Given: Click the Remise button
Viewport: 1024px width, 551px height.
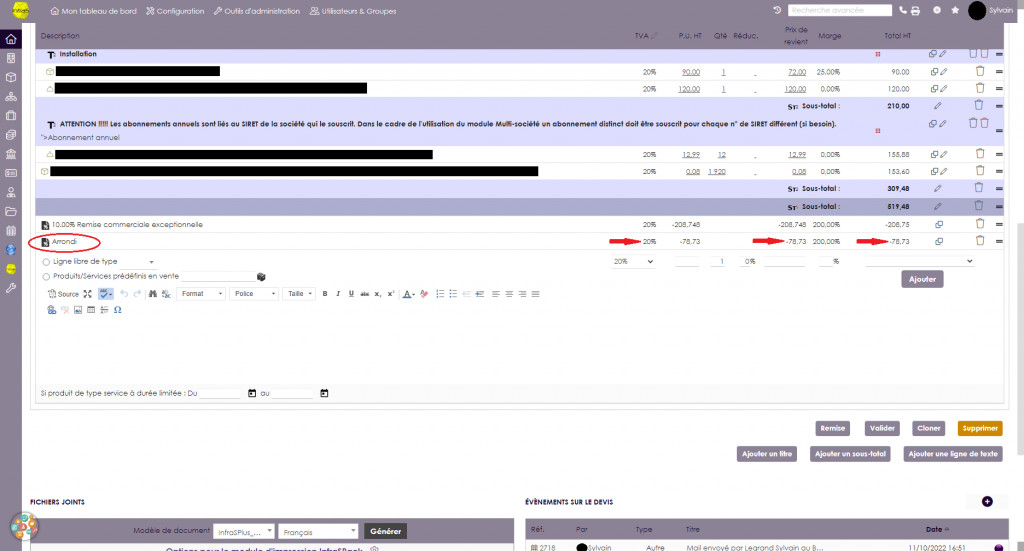Looking at the screenshot, I should coord(833,428).
